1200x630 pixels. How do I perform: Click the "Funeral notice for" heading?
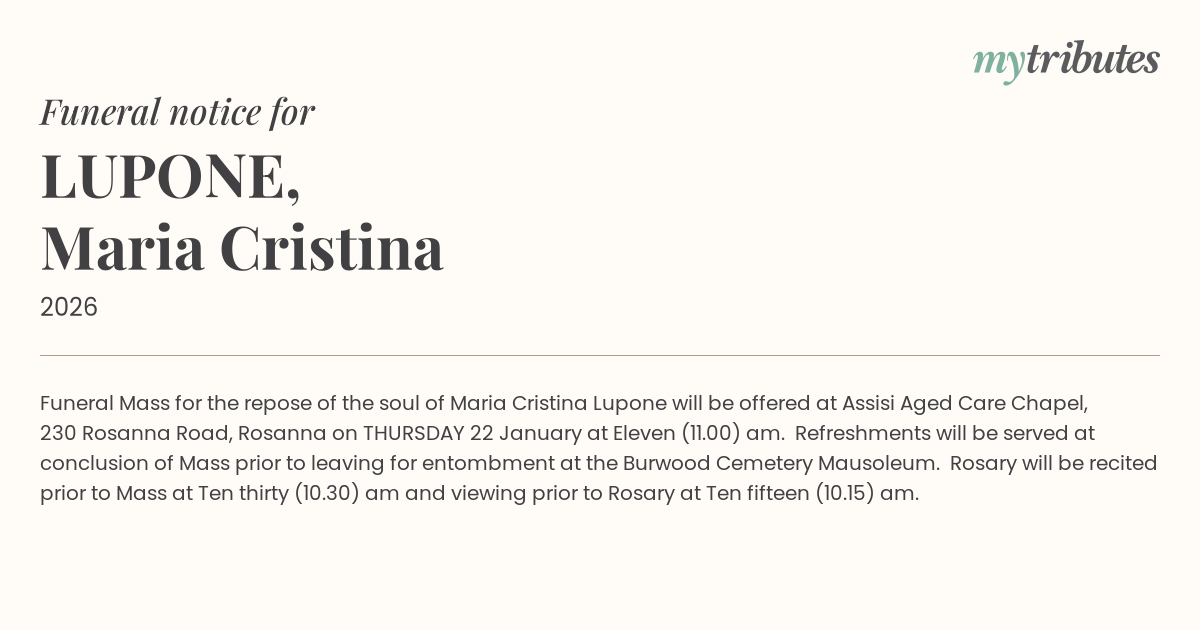177,112
